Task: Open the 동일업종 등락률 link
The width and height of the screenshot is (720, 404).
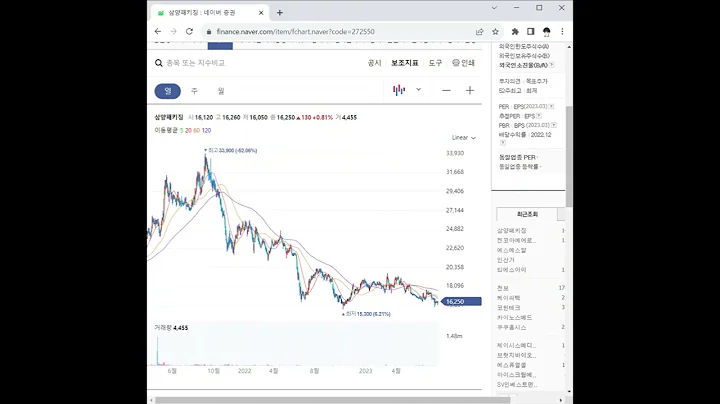Action: coord(520,167)
